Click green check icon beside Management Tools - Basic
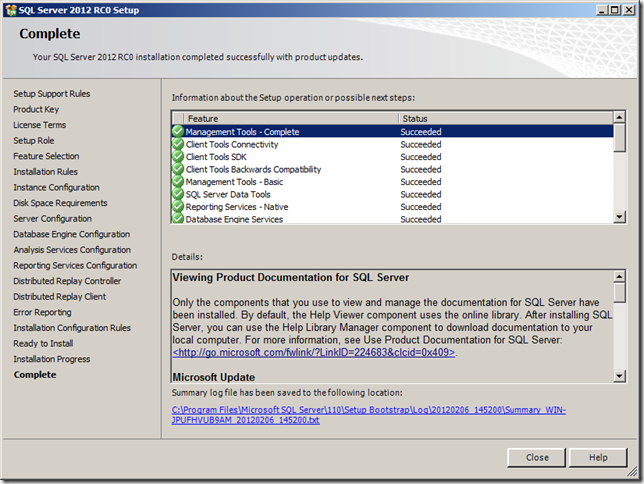The width and height of the screenshot is (644, 484). (x=178, y=182)
